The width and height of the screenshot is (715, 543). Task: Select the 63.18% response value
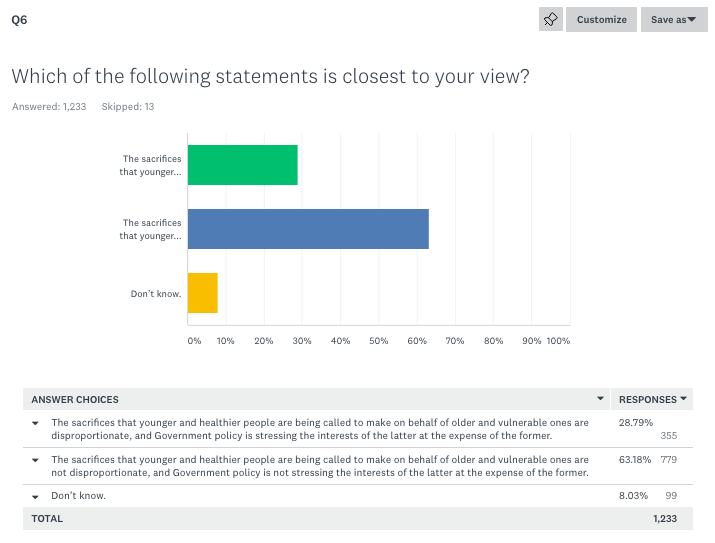636,459
